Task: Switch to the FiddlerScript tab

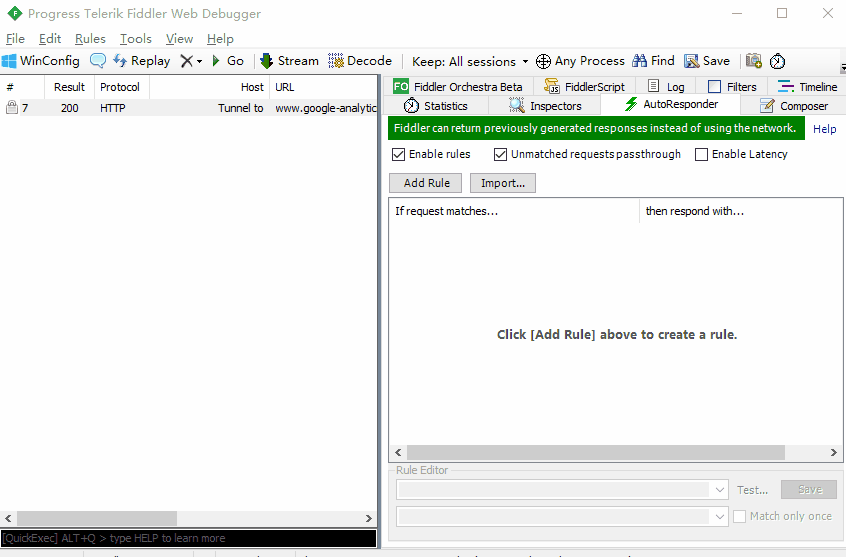Action: (x=584, y=86)
